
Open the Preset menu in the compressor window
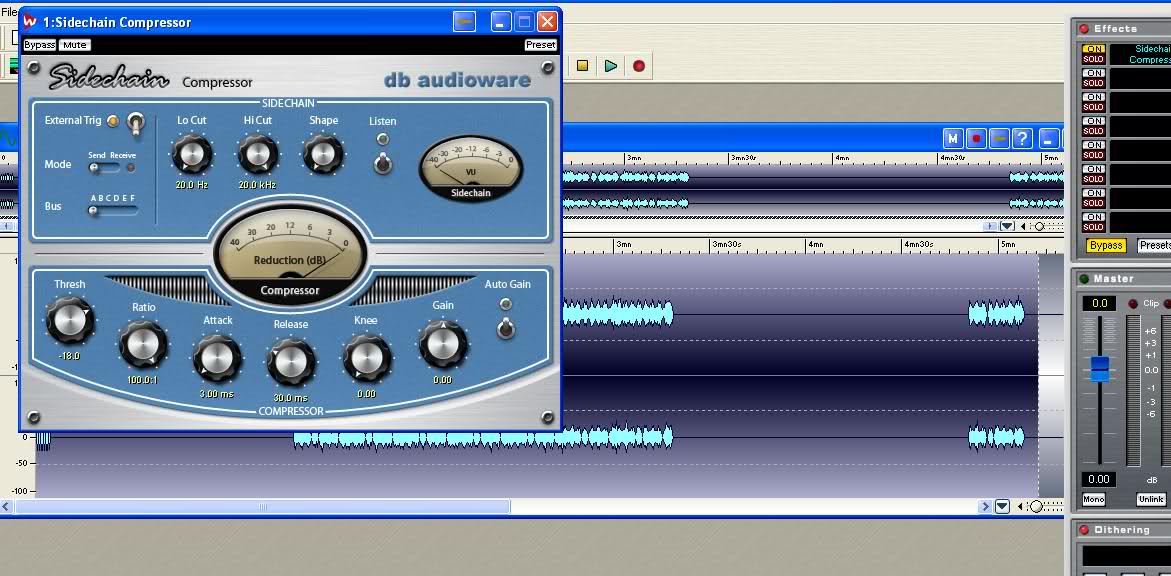click(x=541, y=45)
